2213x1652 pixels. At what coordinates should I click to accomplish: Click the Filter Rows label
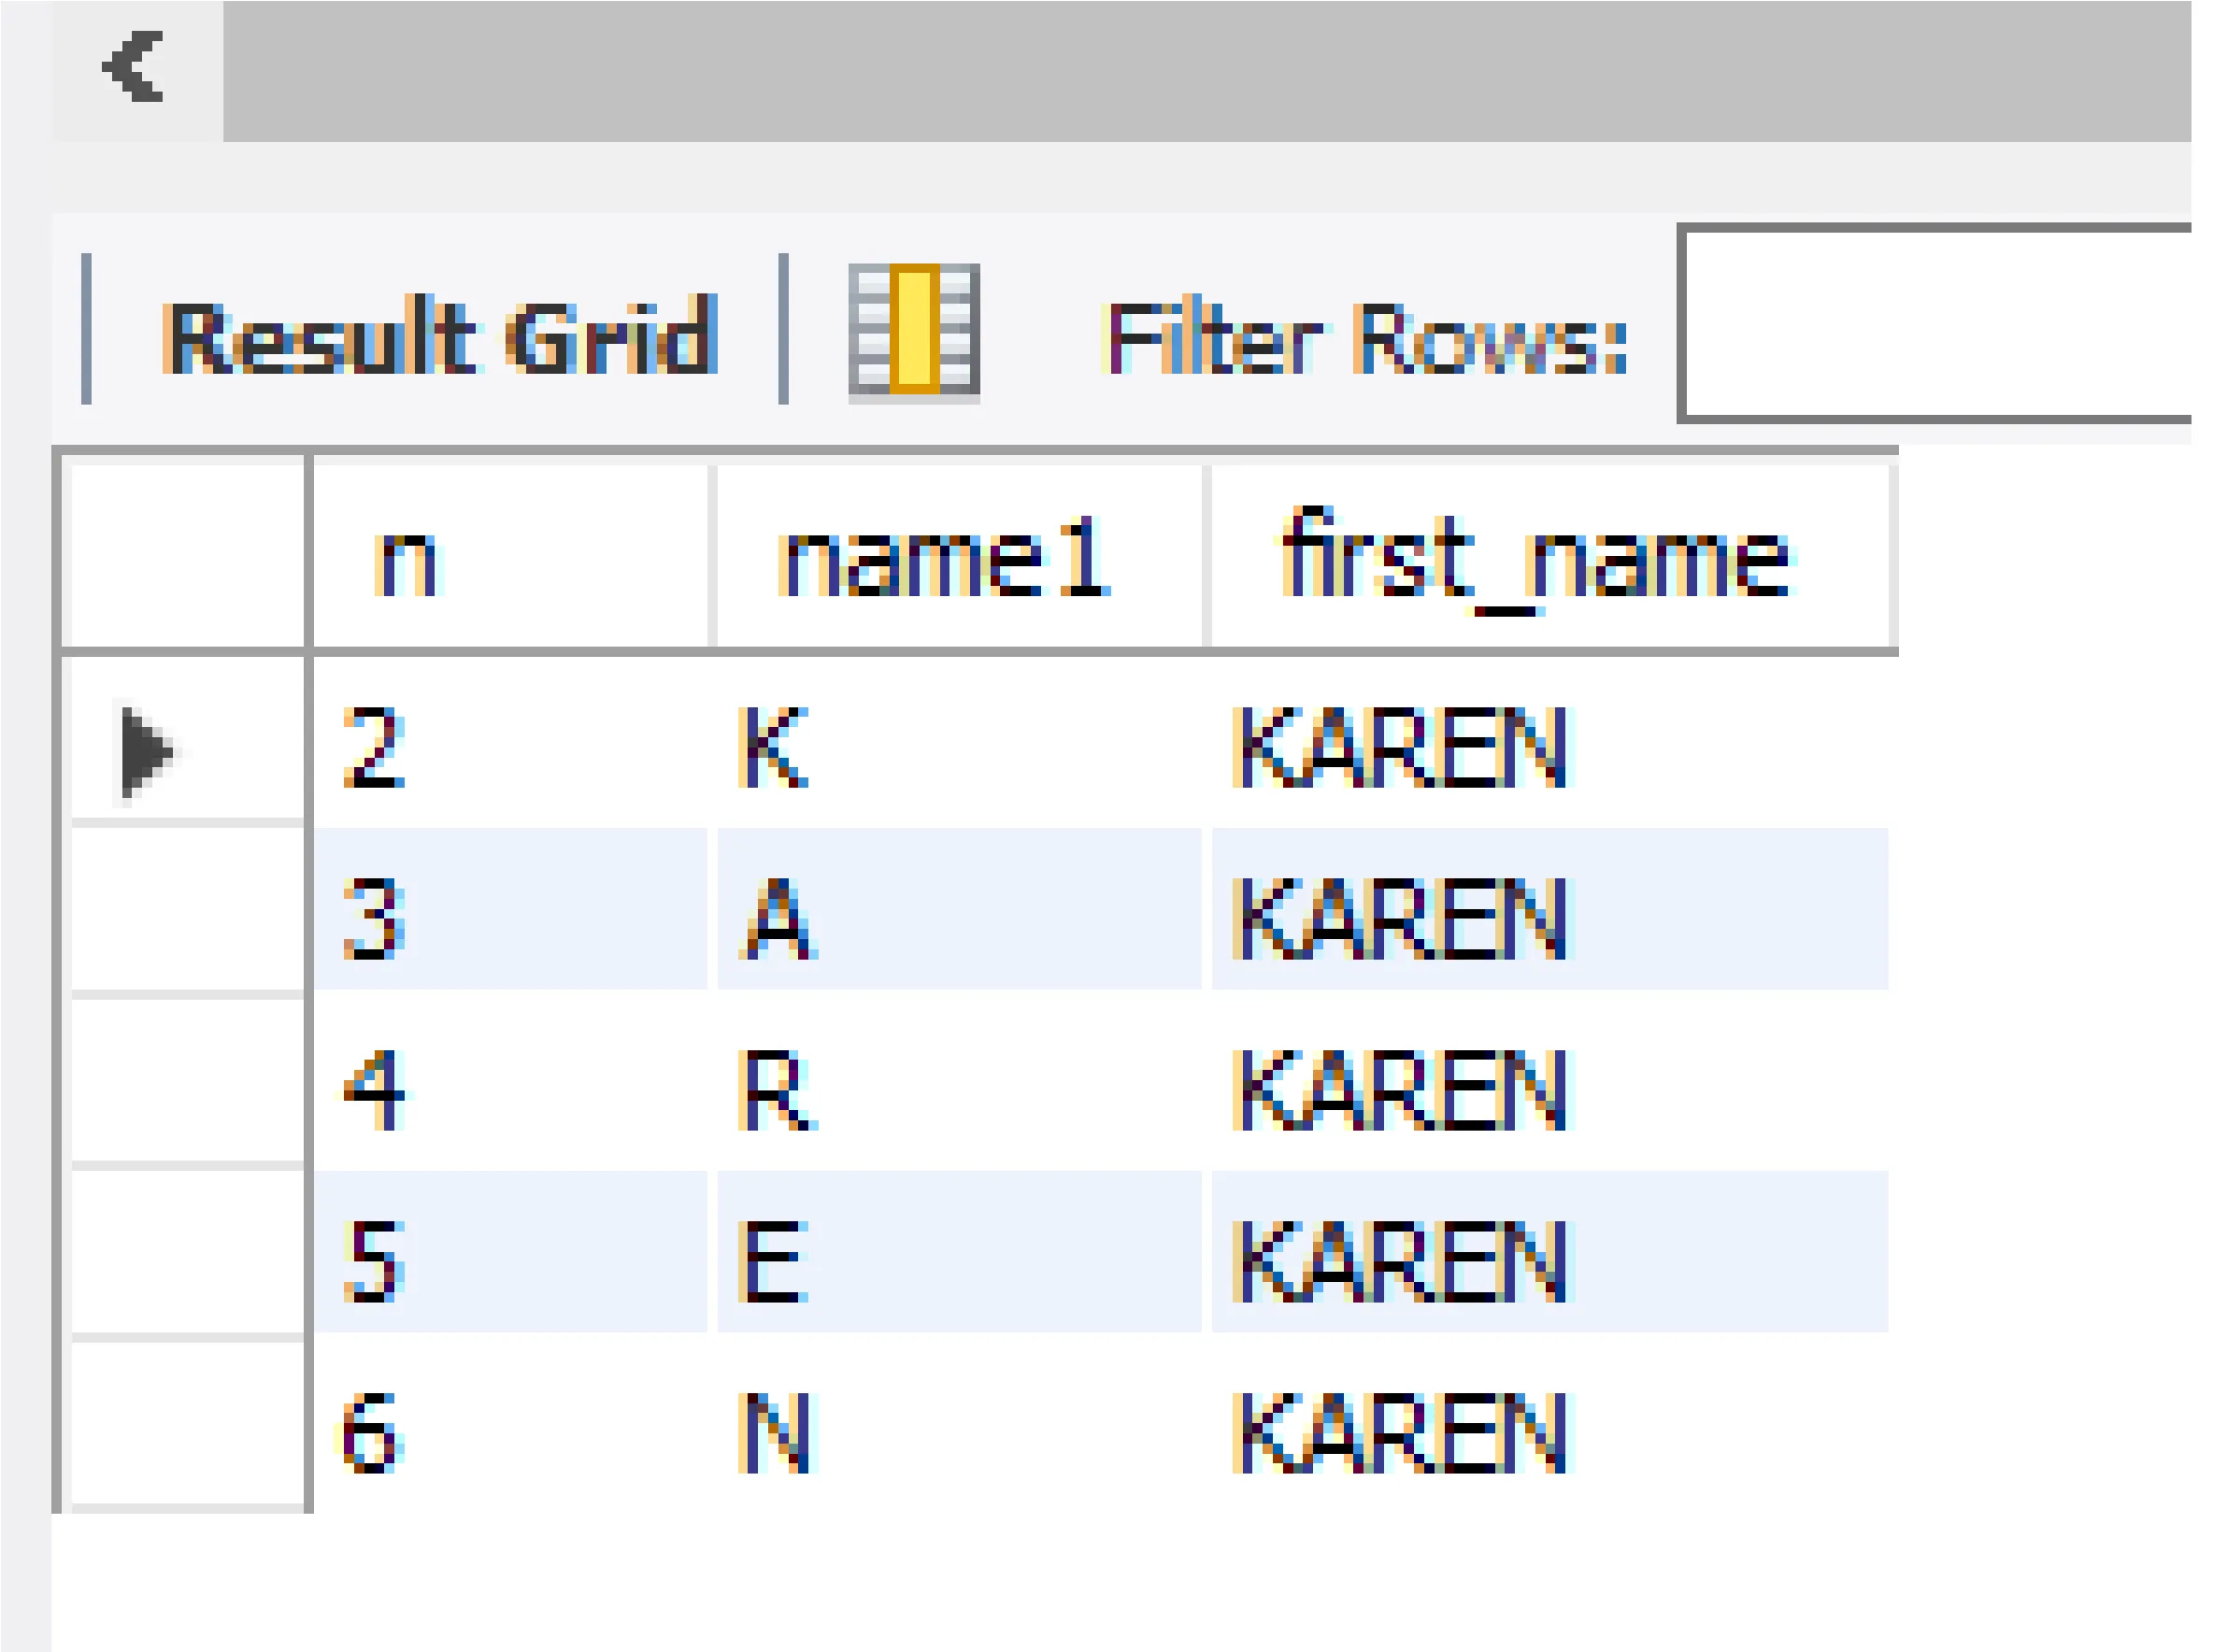point(1366,340)
